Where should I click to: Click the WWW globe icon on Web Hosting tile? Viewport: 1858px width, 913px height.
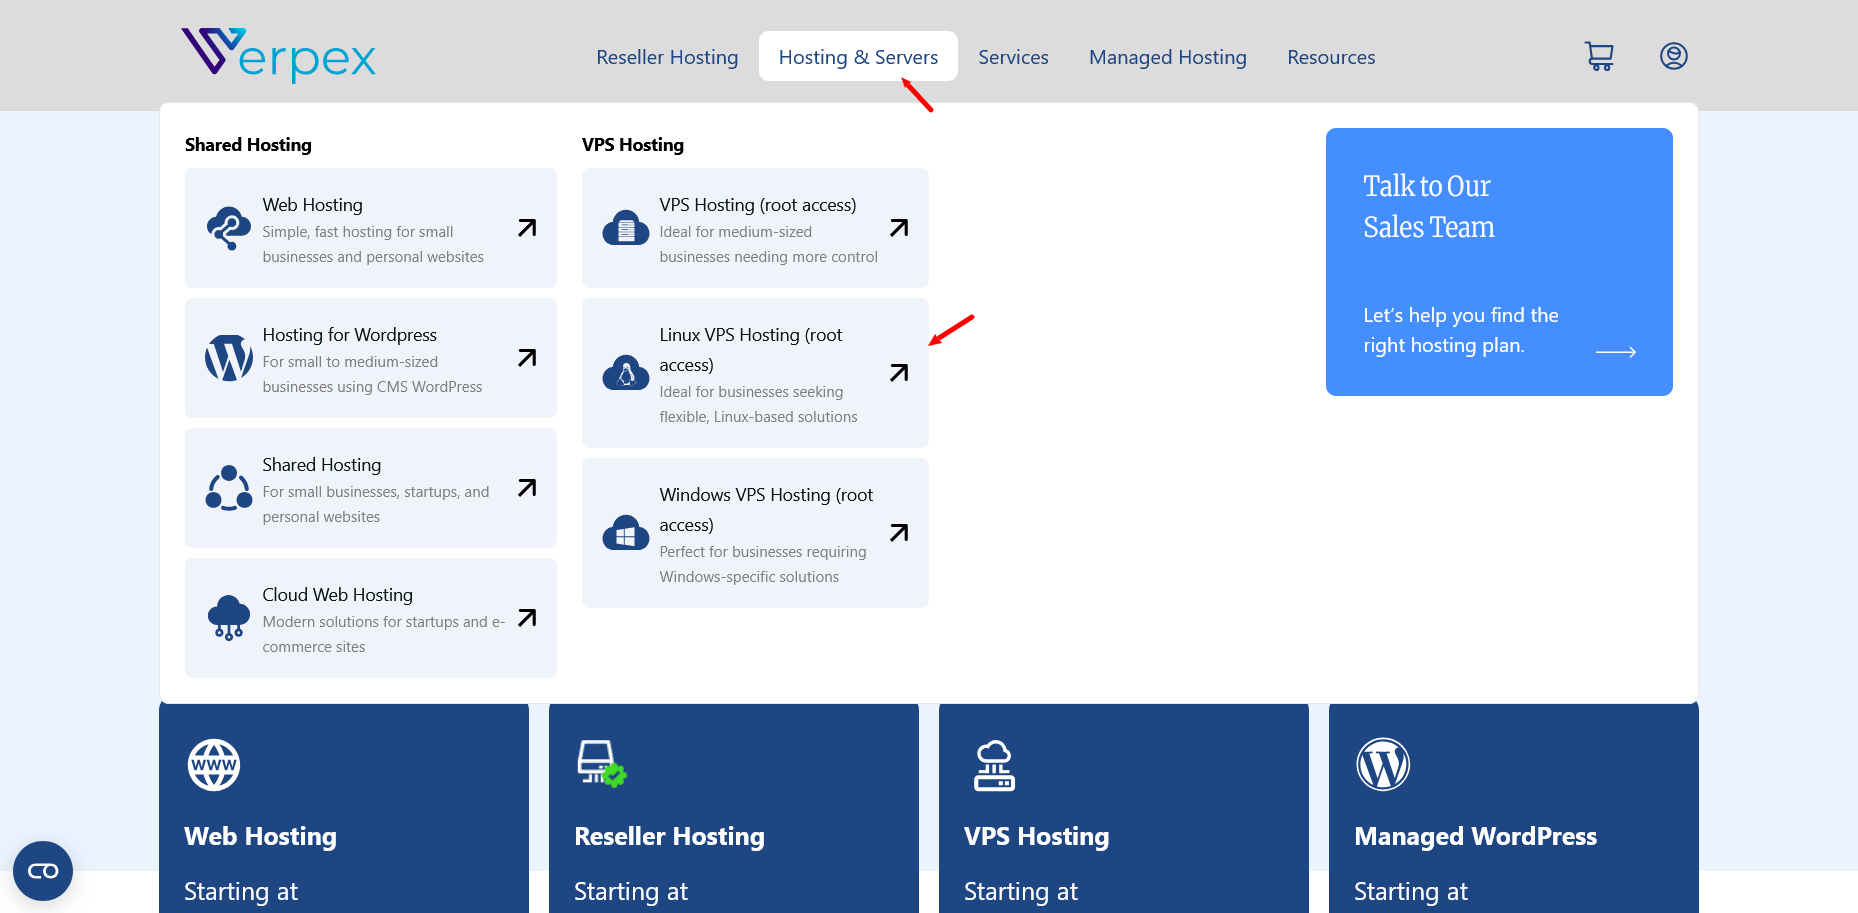click(x=214, y=765)
